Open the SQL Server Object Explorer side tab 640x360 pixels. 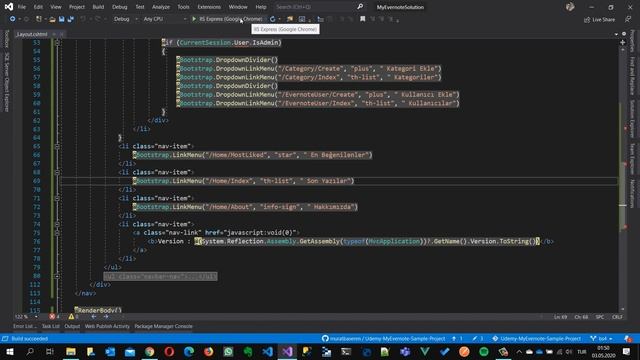click(7, 82)
